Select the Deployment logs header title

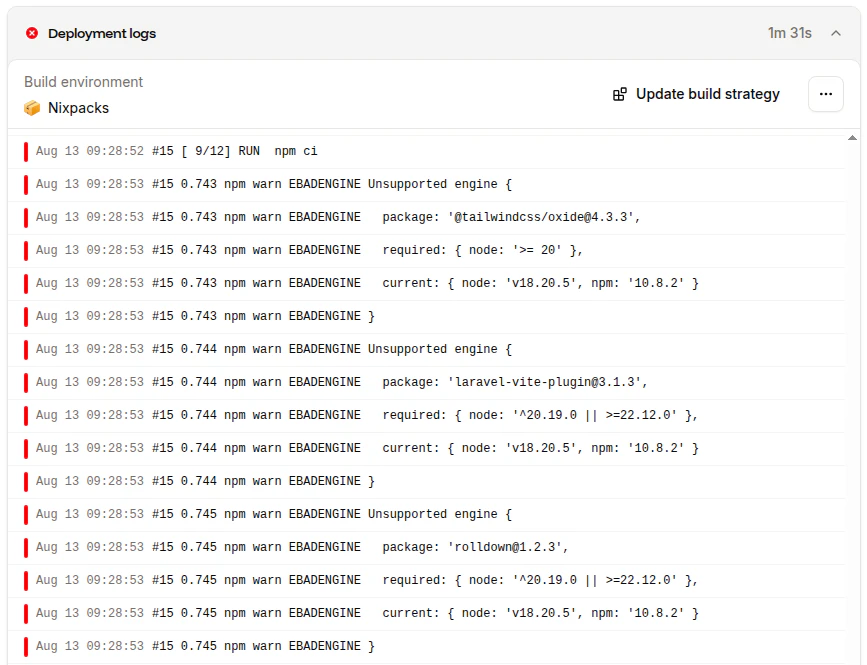coord(102,33)
